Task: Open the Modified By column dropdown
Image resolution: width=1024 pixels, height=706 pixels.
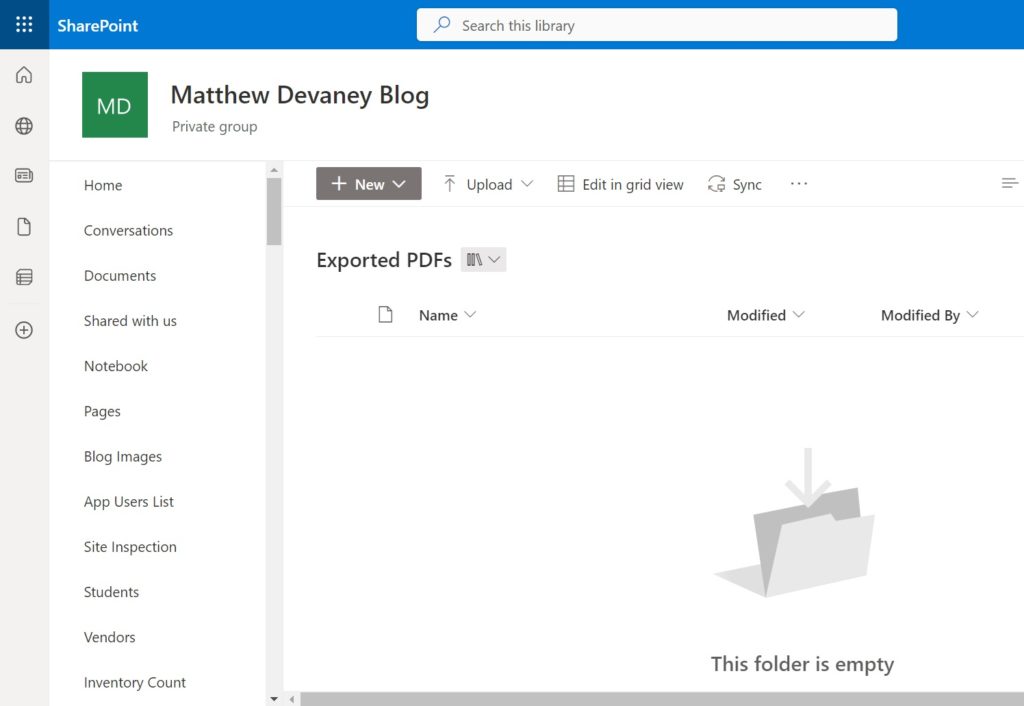Action: click(x=929, y=315)
